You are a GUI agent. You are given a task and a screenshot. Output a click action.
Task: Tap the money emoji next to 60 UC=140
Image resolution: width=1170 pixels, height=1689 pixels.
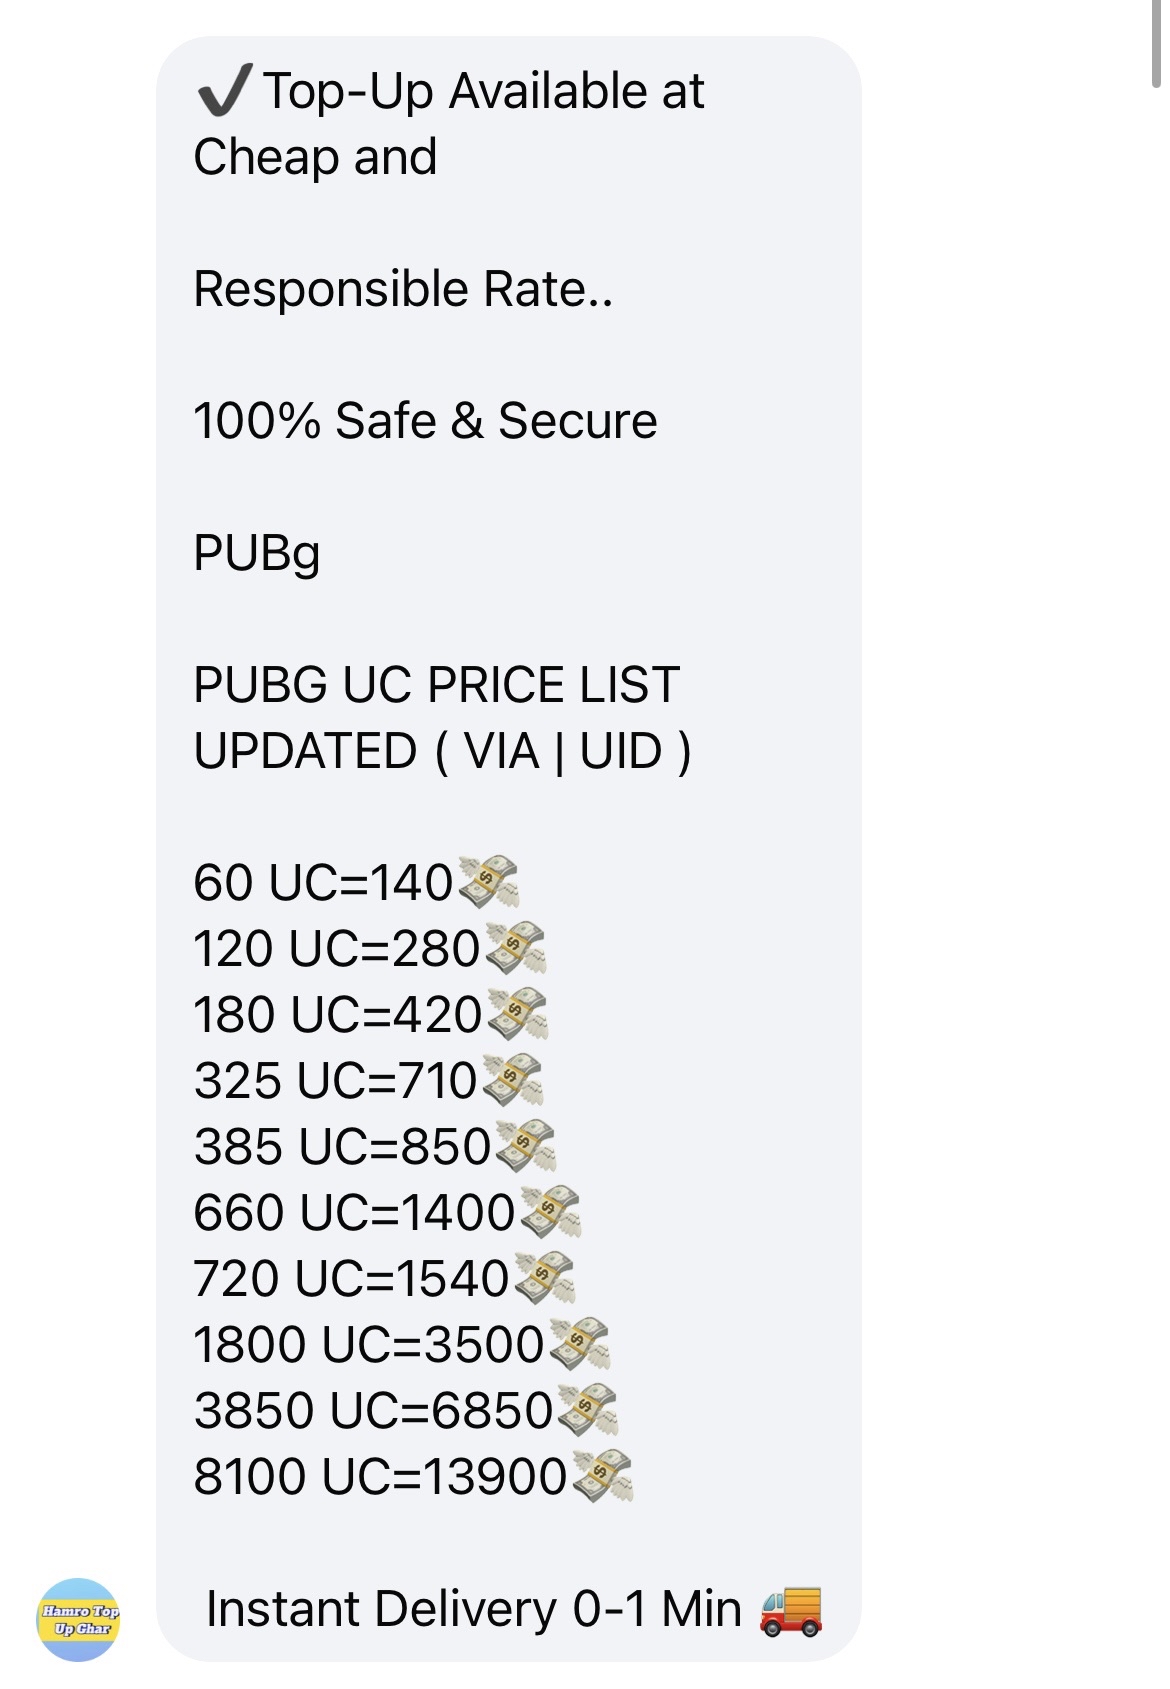pyautogui.click(x=487, y=882)
